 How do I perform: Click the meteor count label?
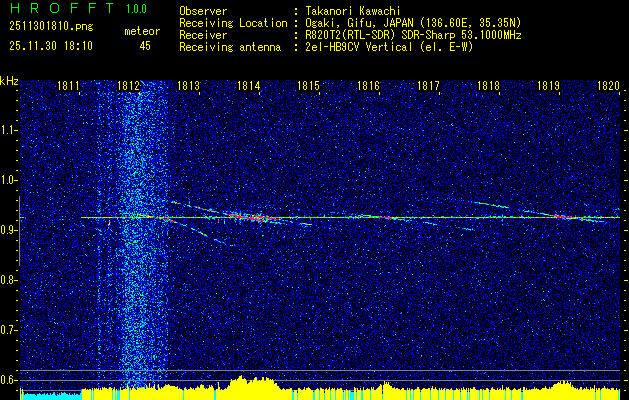[142, 31]
